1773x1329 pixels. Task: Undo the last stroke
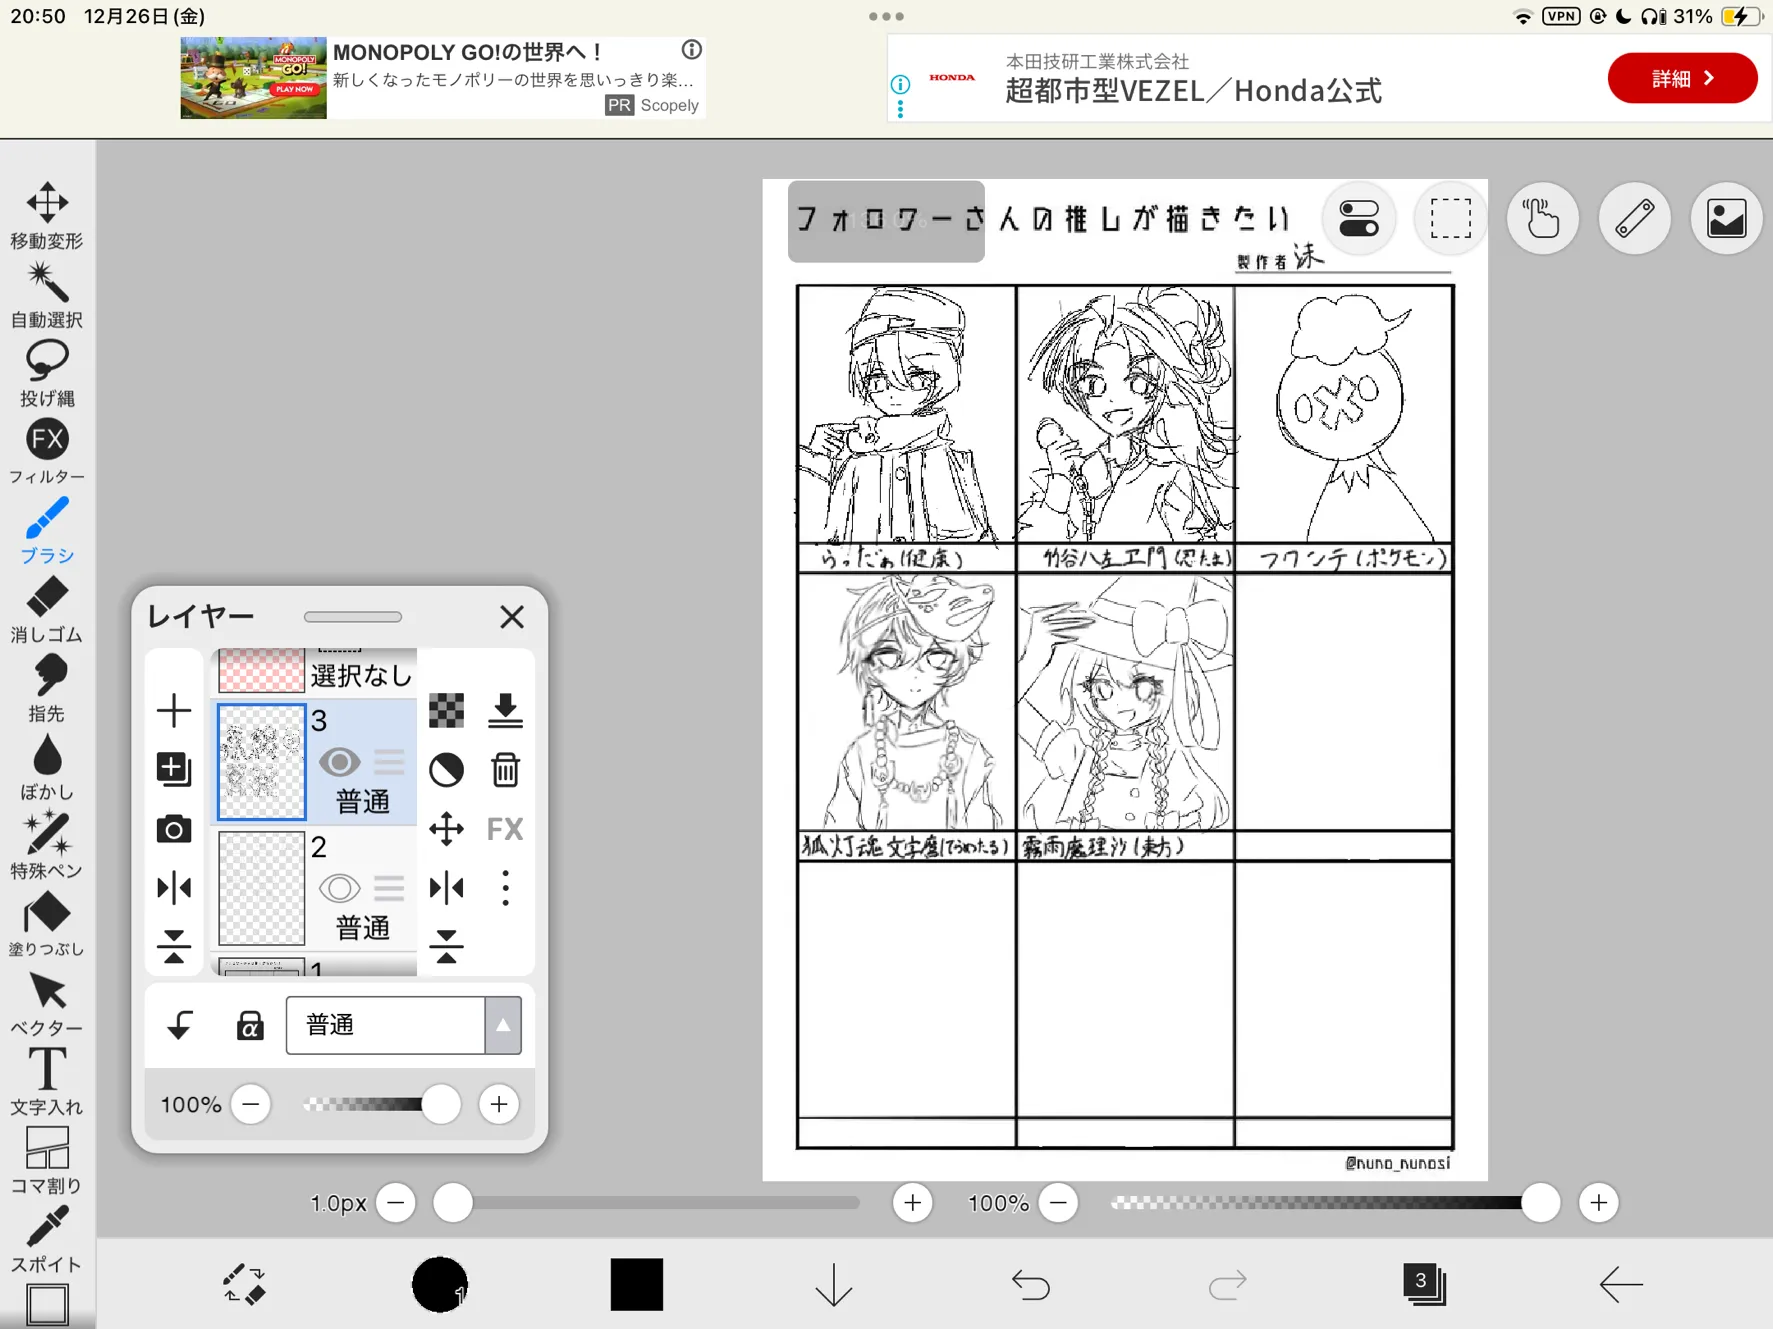(1031, 1284)
